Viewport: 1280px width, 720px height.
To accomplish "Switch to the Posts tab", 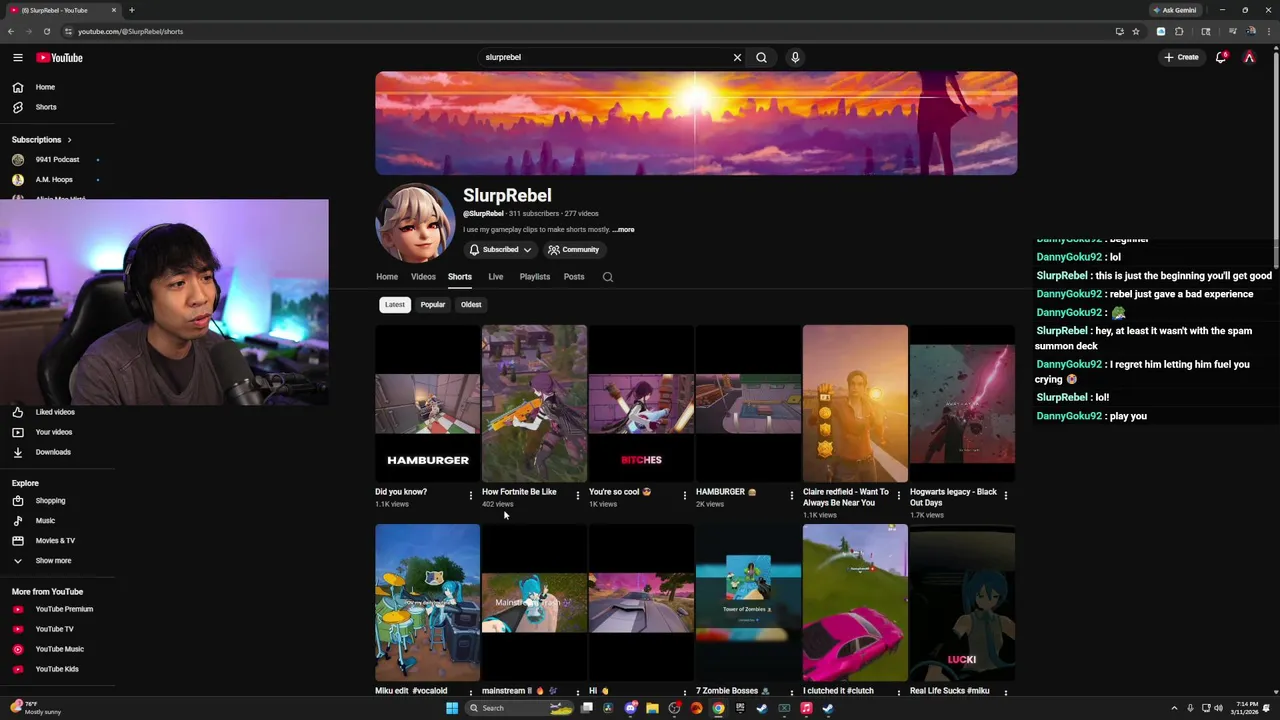I will 574,277.
